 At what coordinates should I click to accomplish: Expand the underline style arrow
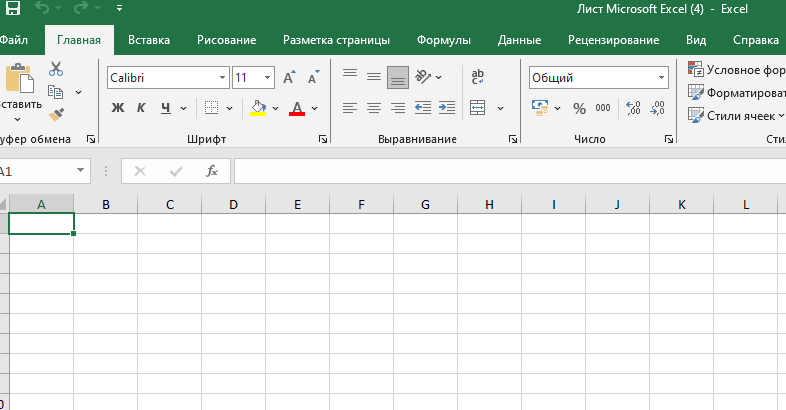point(183,108)
